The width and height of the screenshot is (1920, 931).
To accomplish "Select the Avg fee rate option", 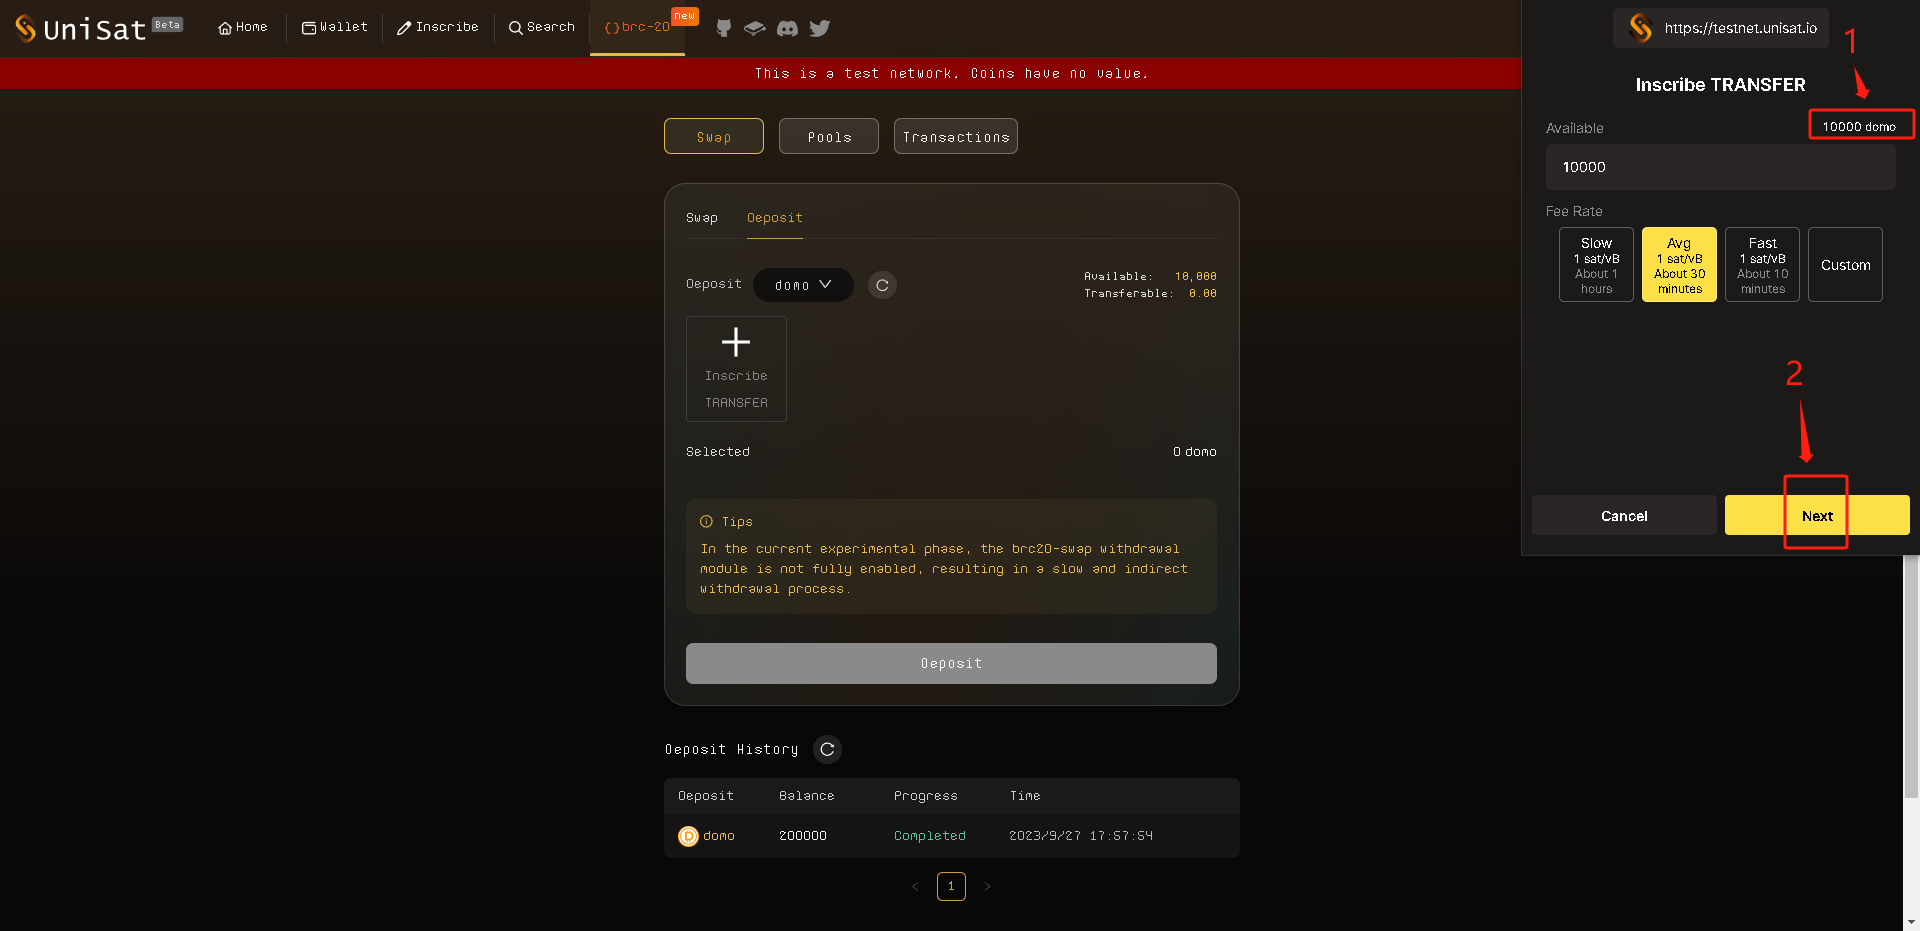I will point(1679,265).
